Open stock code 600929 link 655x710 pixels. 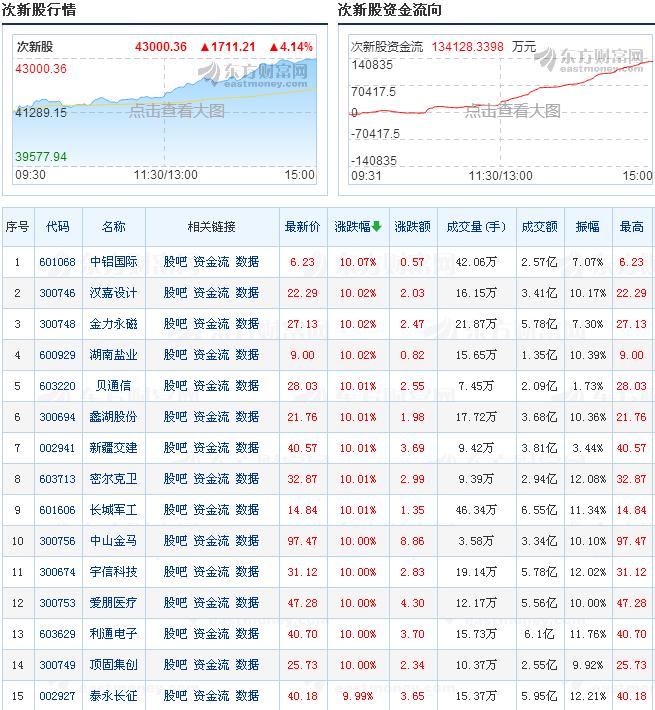(x=57, y=355)
